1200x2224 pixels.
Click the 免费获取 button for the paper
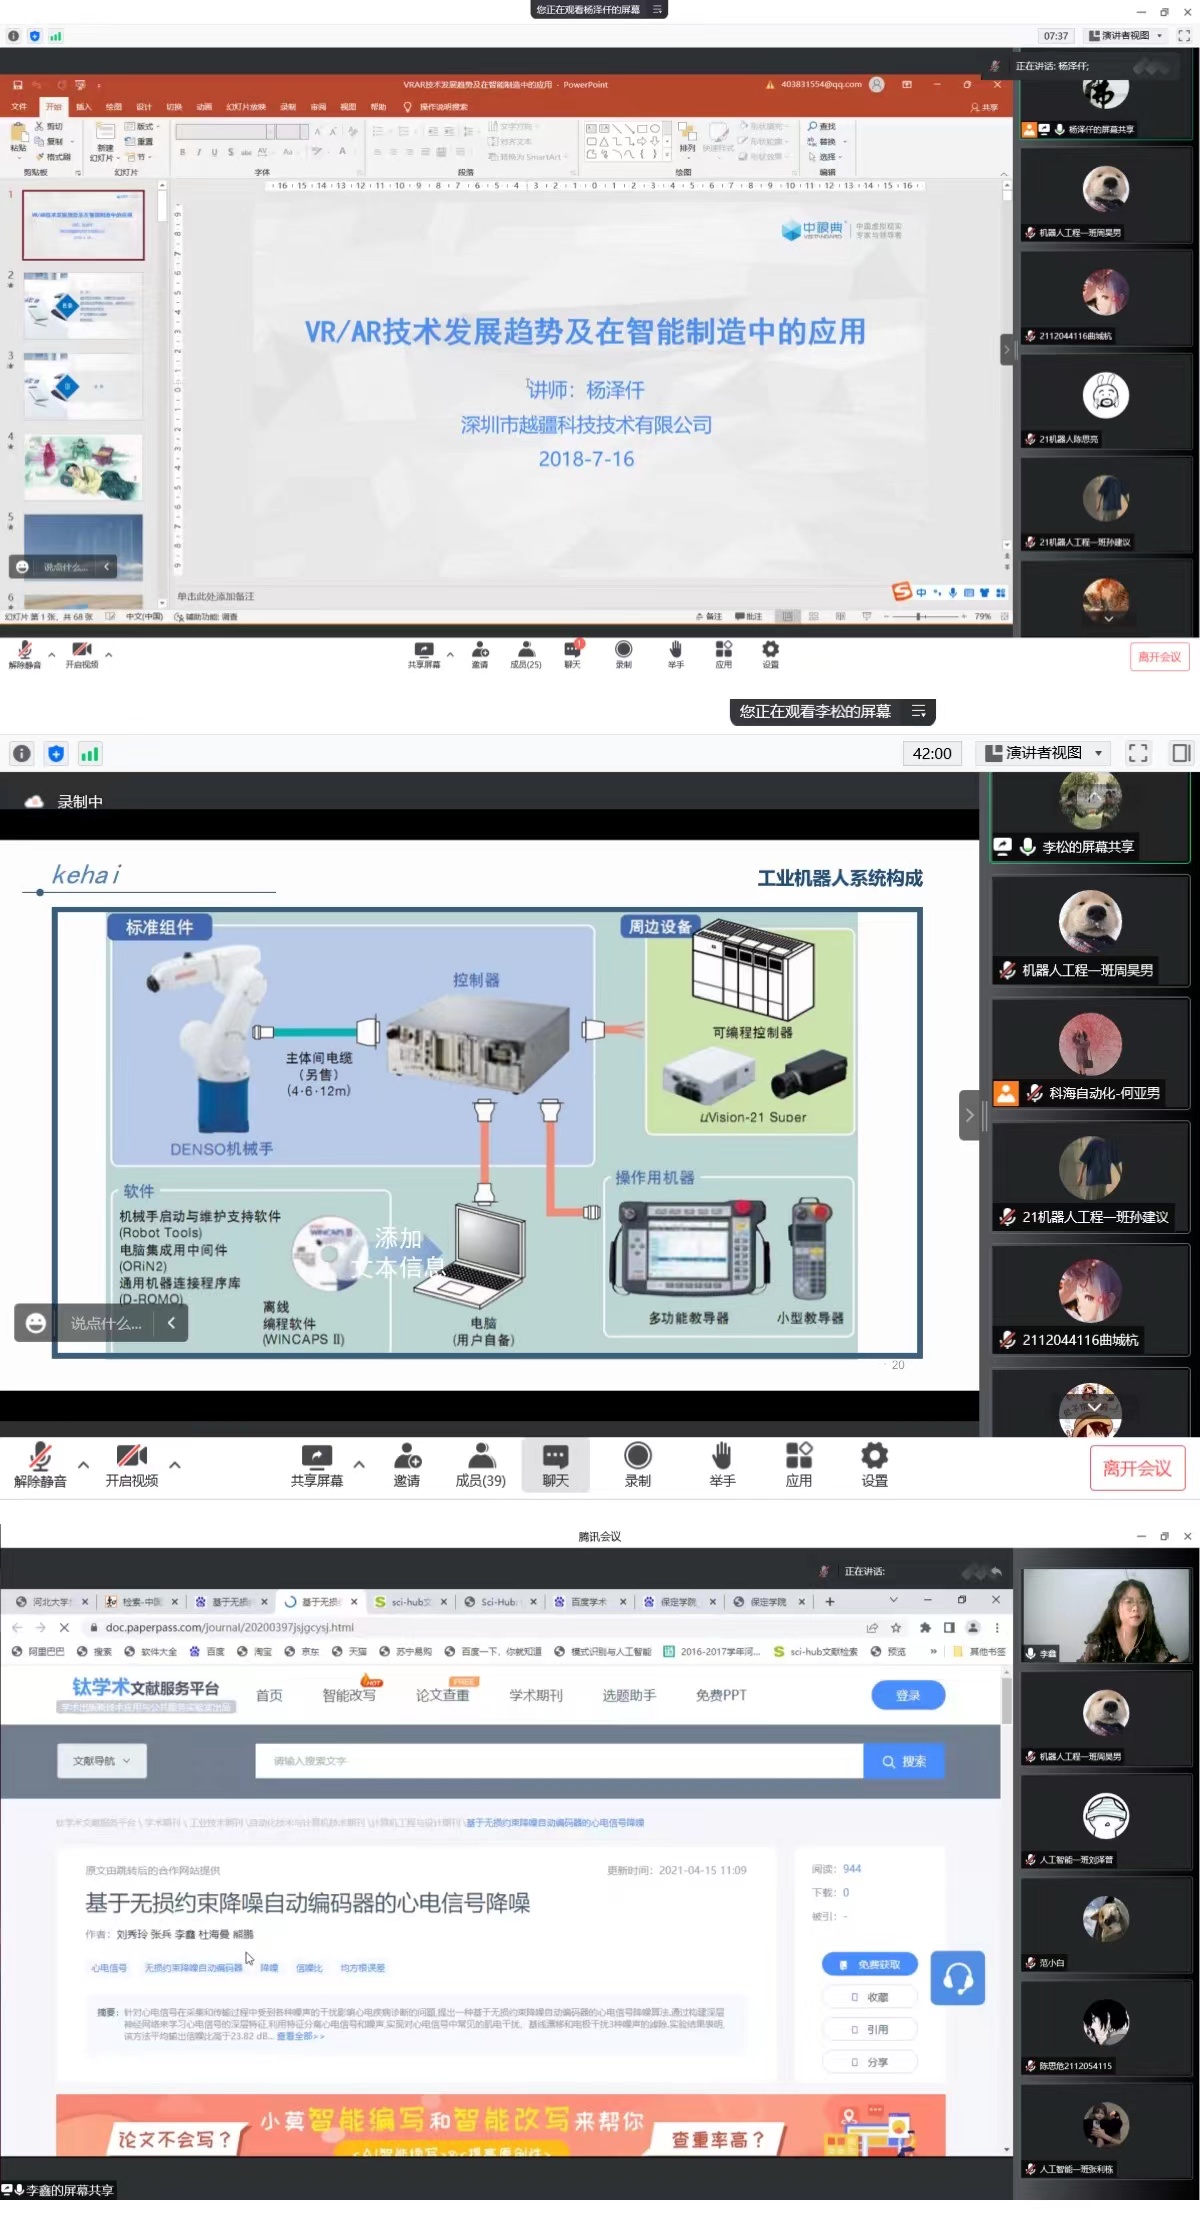pos(869,1964)
